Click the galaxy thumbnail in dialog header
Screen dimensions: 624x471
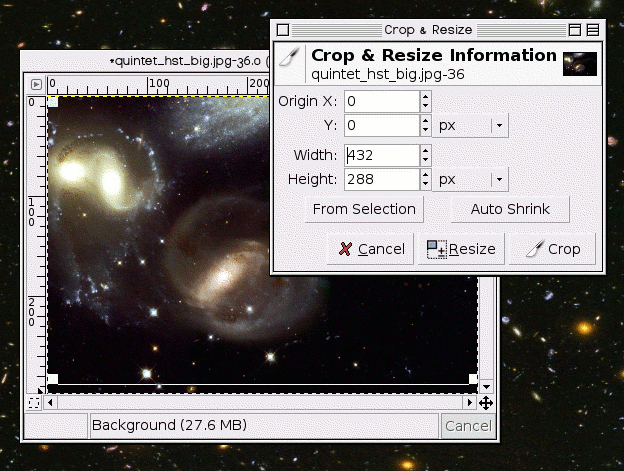tap(580, 64)
